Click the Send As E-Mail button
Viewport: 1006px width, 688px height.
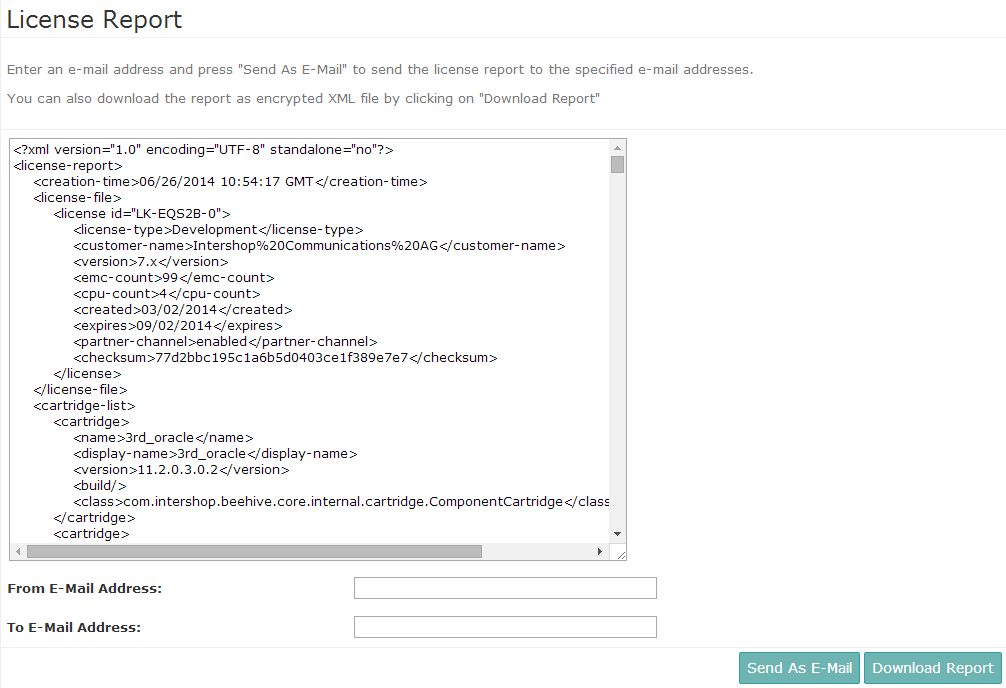[x=799, y=668]
